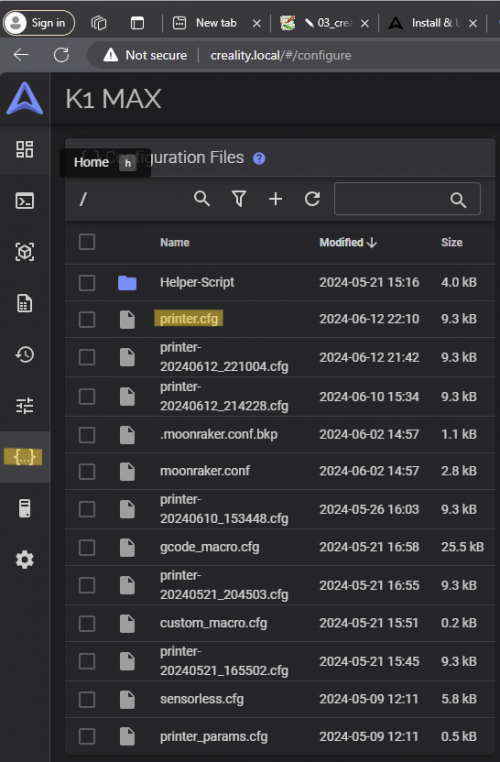Check the Helper-Script row checkbox
This screenshot has height=762, width=500.
pyautogui.click(x=87, y=283)
